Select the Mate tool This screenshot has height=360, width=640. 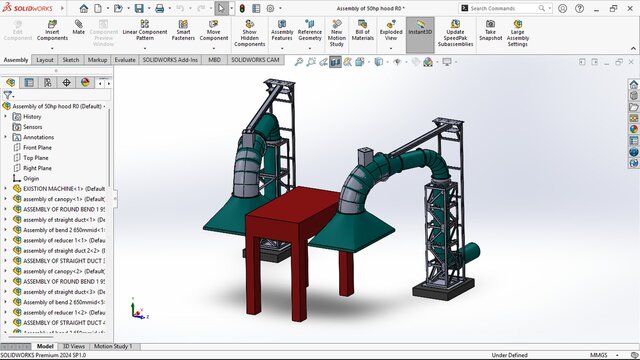tap(78, 27)
